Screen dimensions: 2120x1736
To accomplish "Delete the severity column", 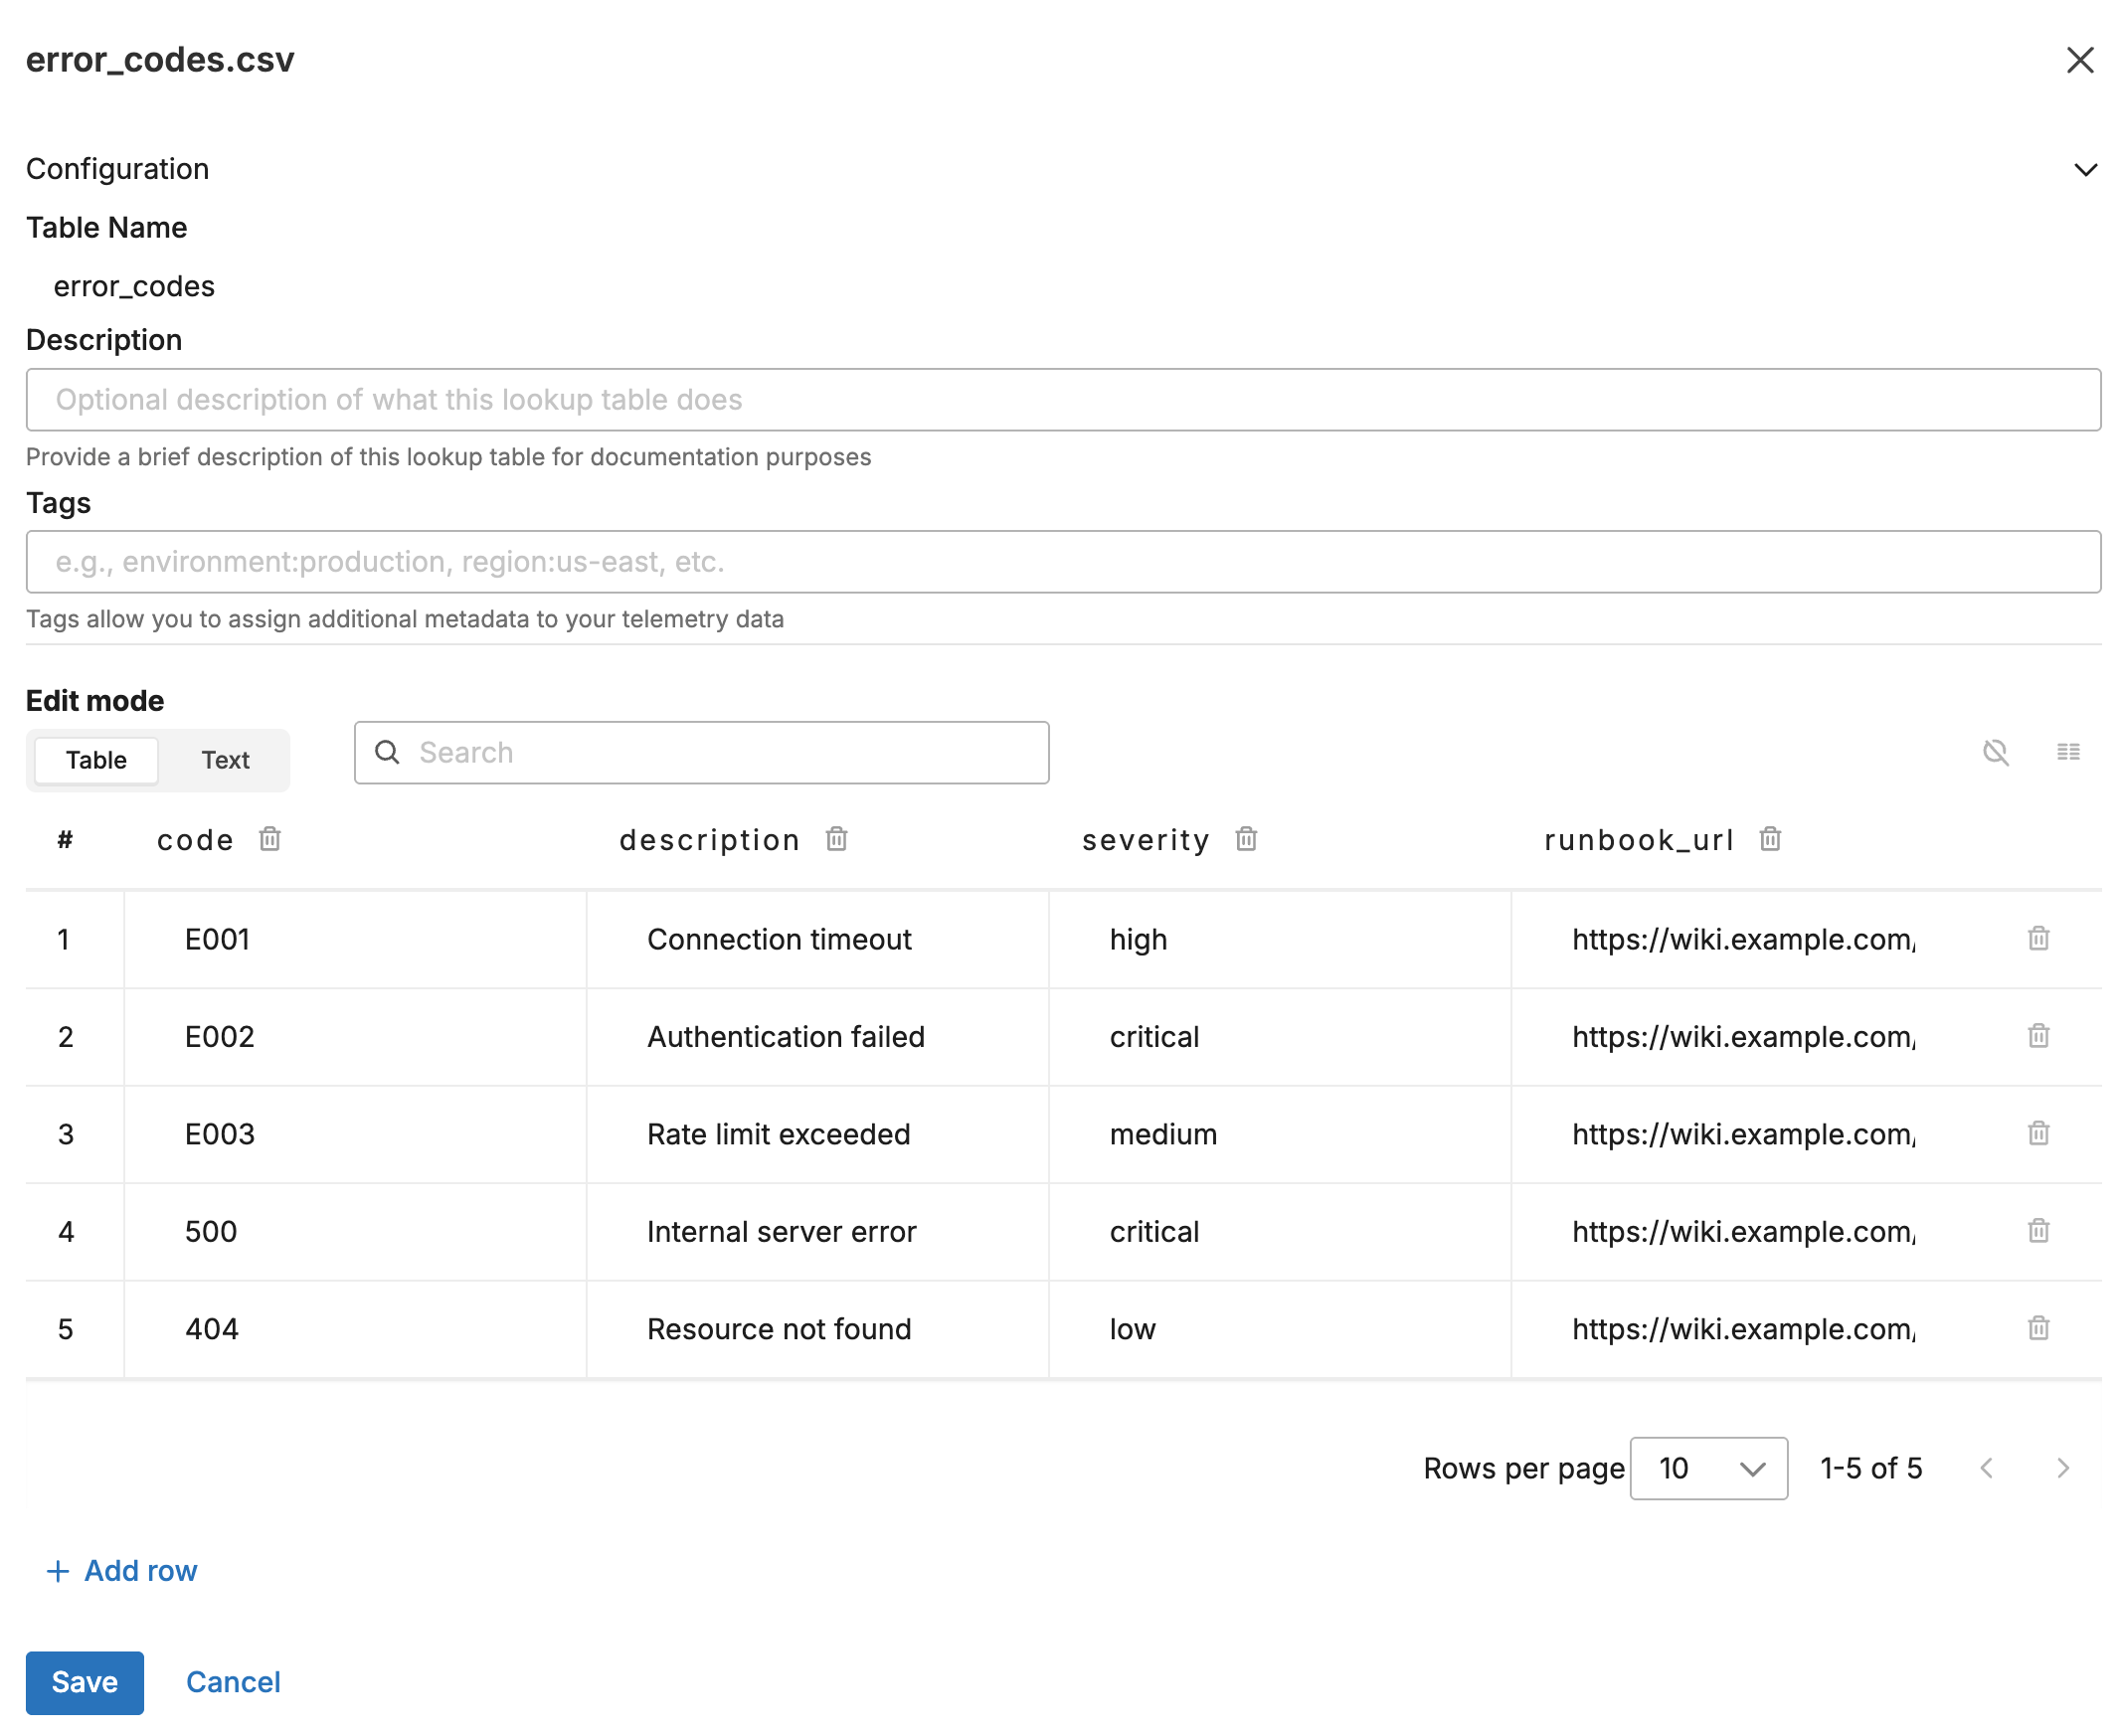I will (1246, 840).
